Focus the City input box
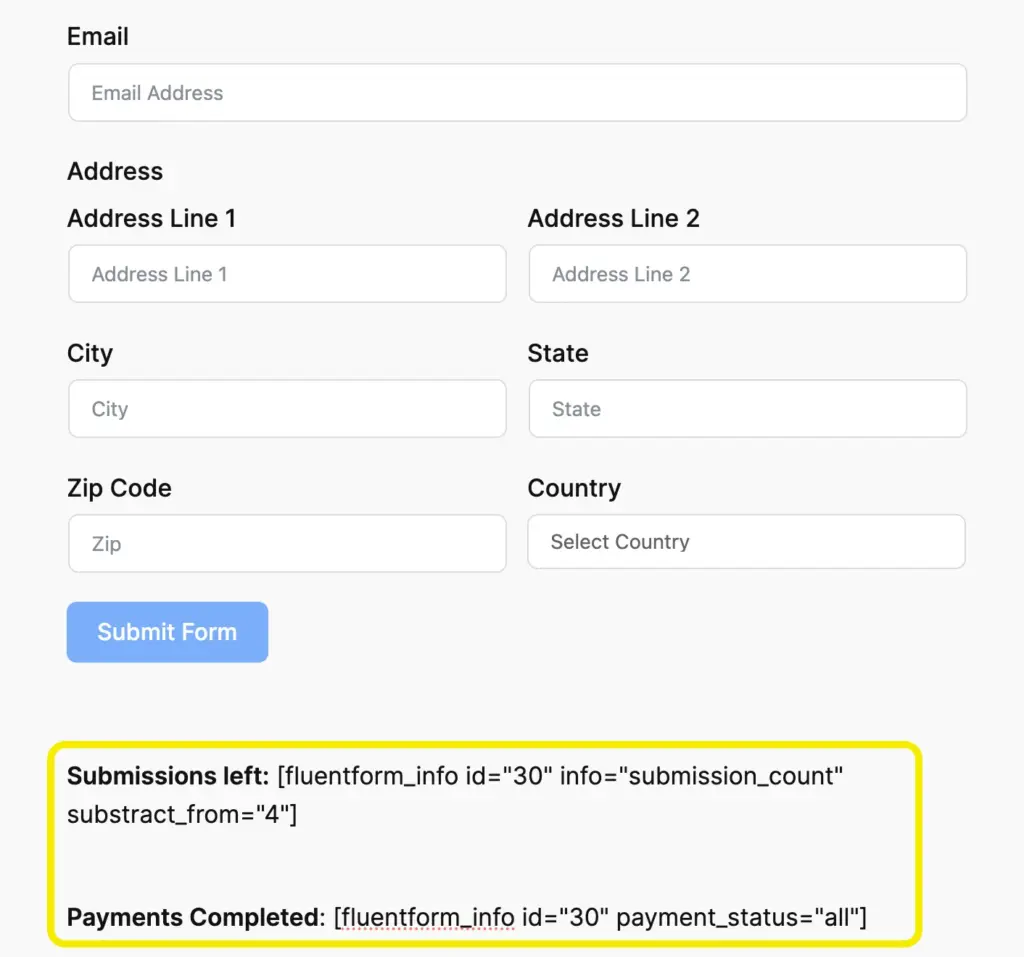Image resolution: width=1024 pixels, height=957 pixels. pyautogui.click(x=287, y=408)
